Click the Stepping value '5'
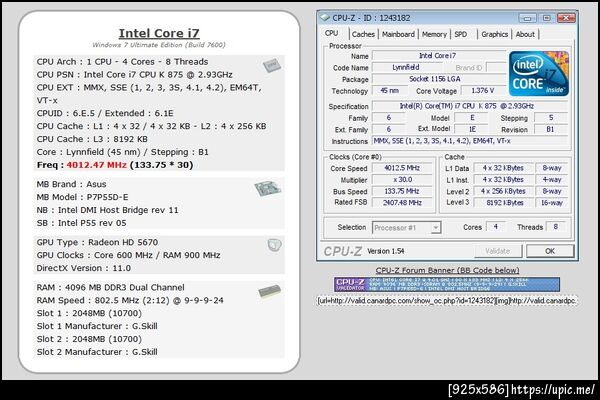This screenshot has height=400, width=600. (x=551, y=118)
